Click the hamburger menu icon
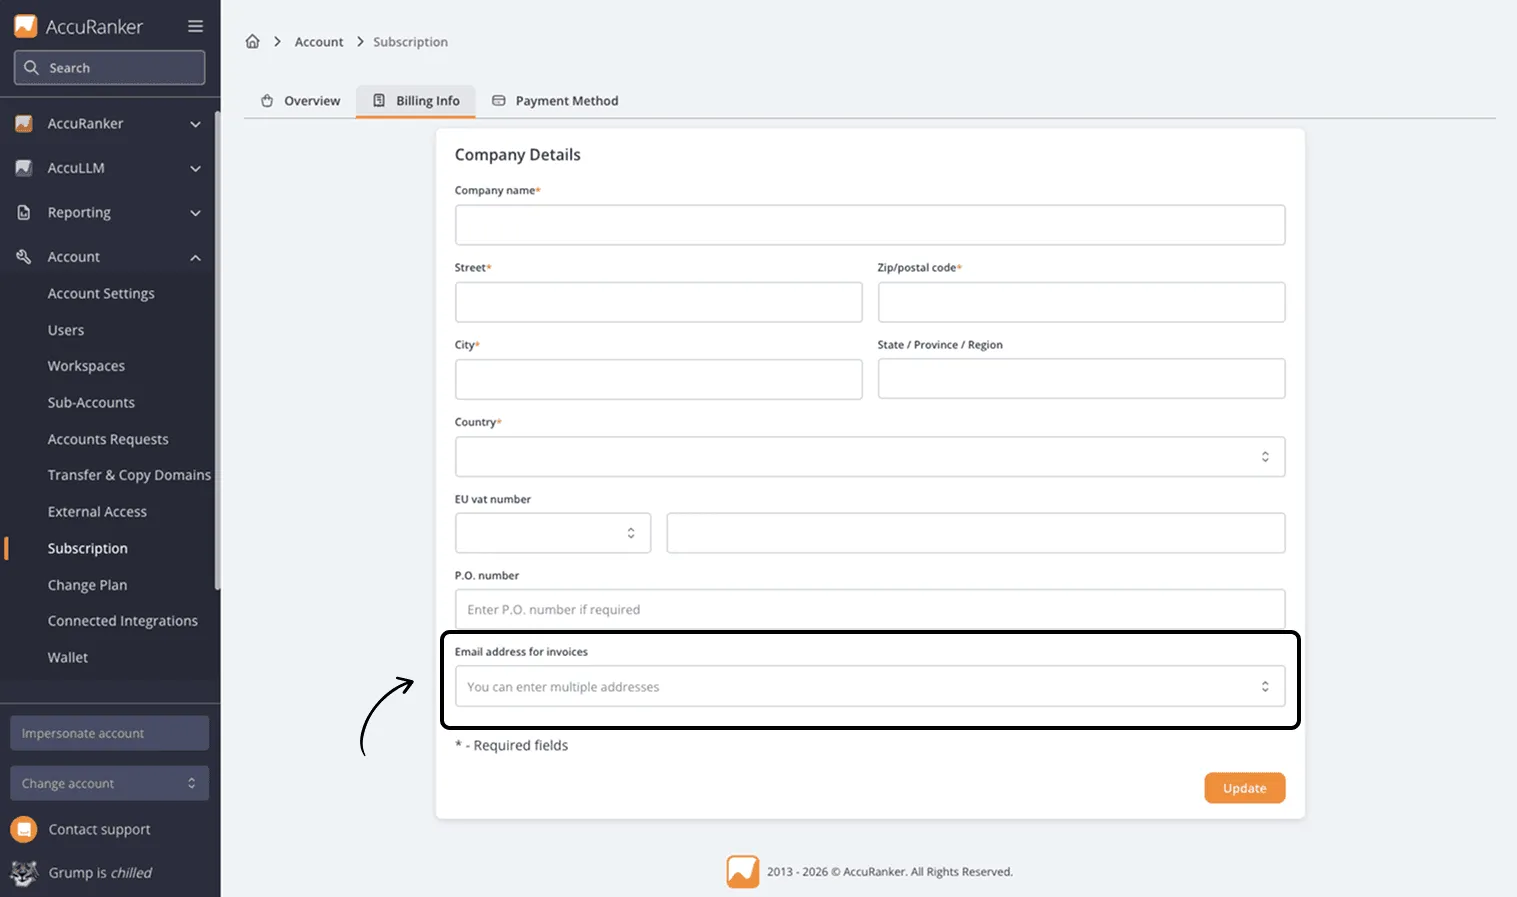 click(196, 26)
